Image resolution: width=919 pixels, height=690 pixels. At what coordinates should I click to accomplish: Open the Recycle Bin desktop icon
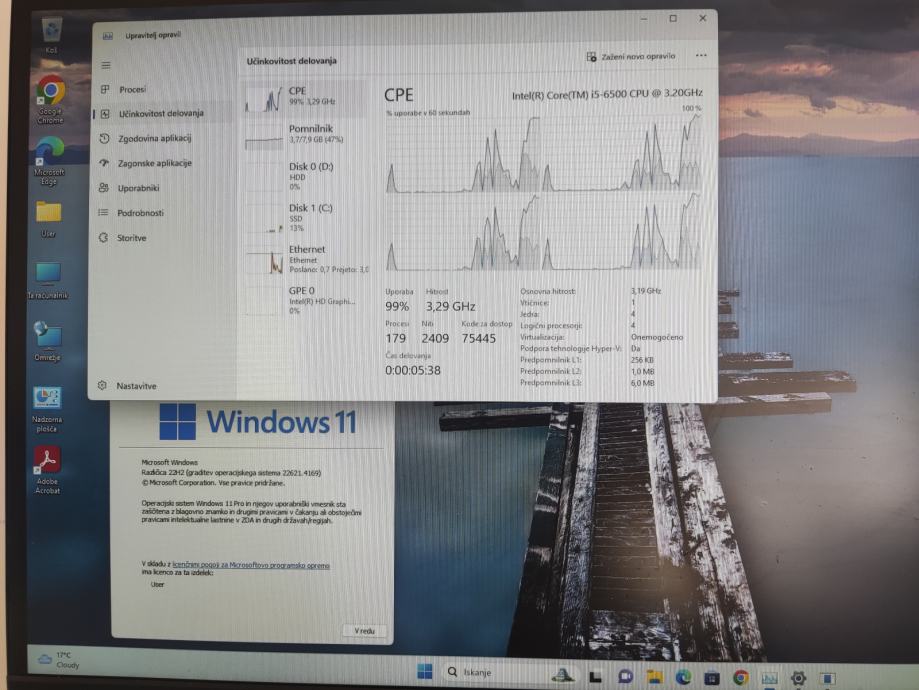tap(52, 35)
